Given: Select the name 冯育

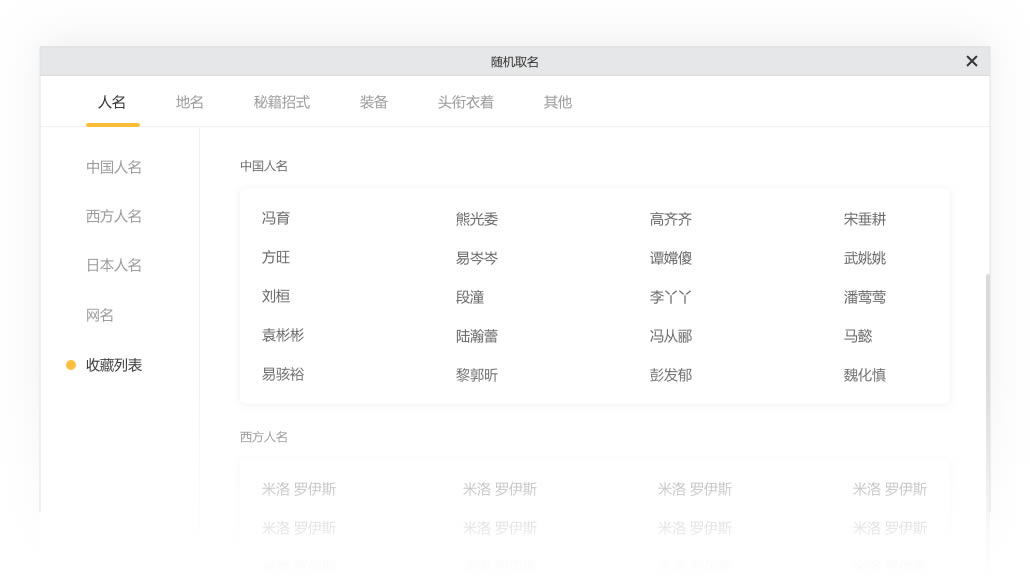Looking at the screenshot, I should (276, 219).
